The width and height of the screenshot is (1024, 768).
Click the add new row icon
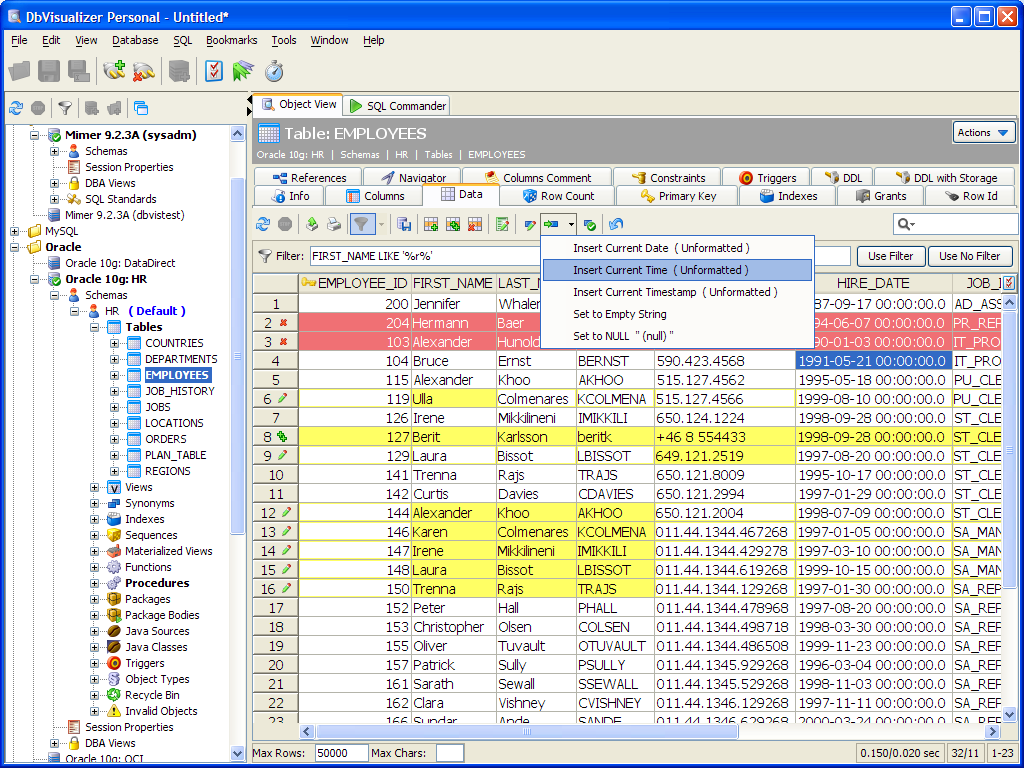point(431,225)
